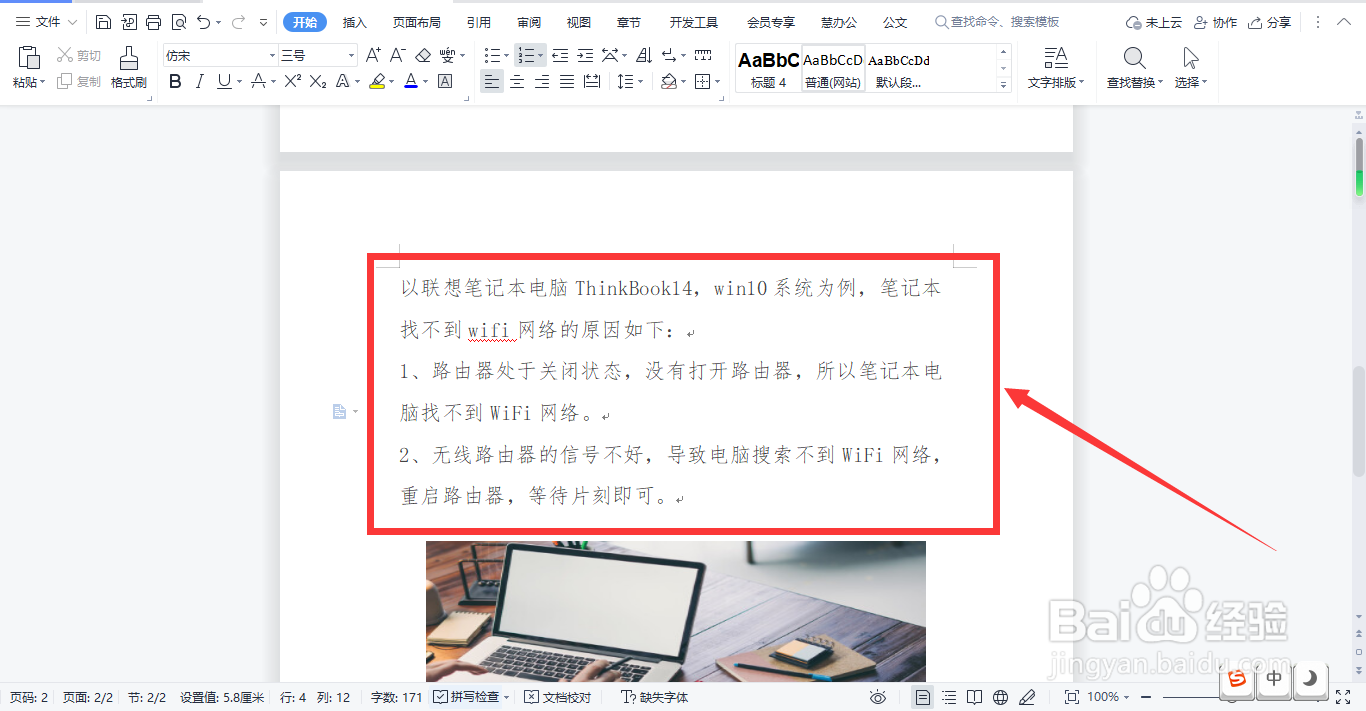Open the 开发工具 tab
1366x711 pixels.
694,22
